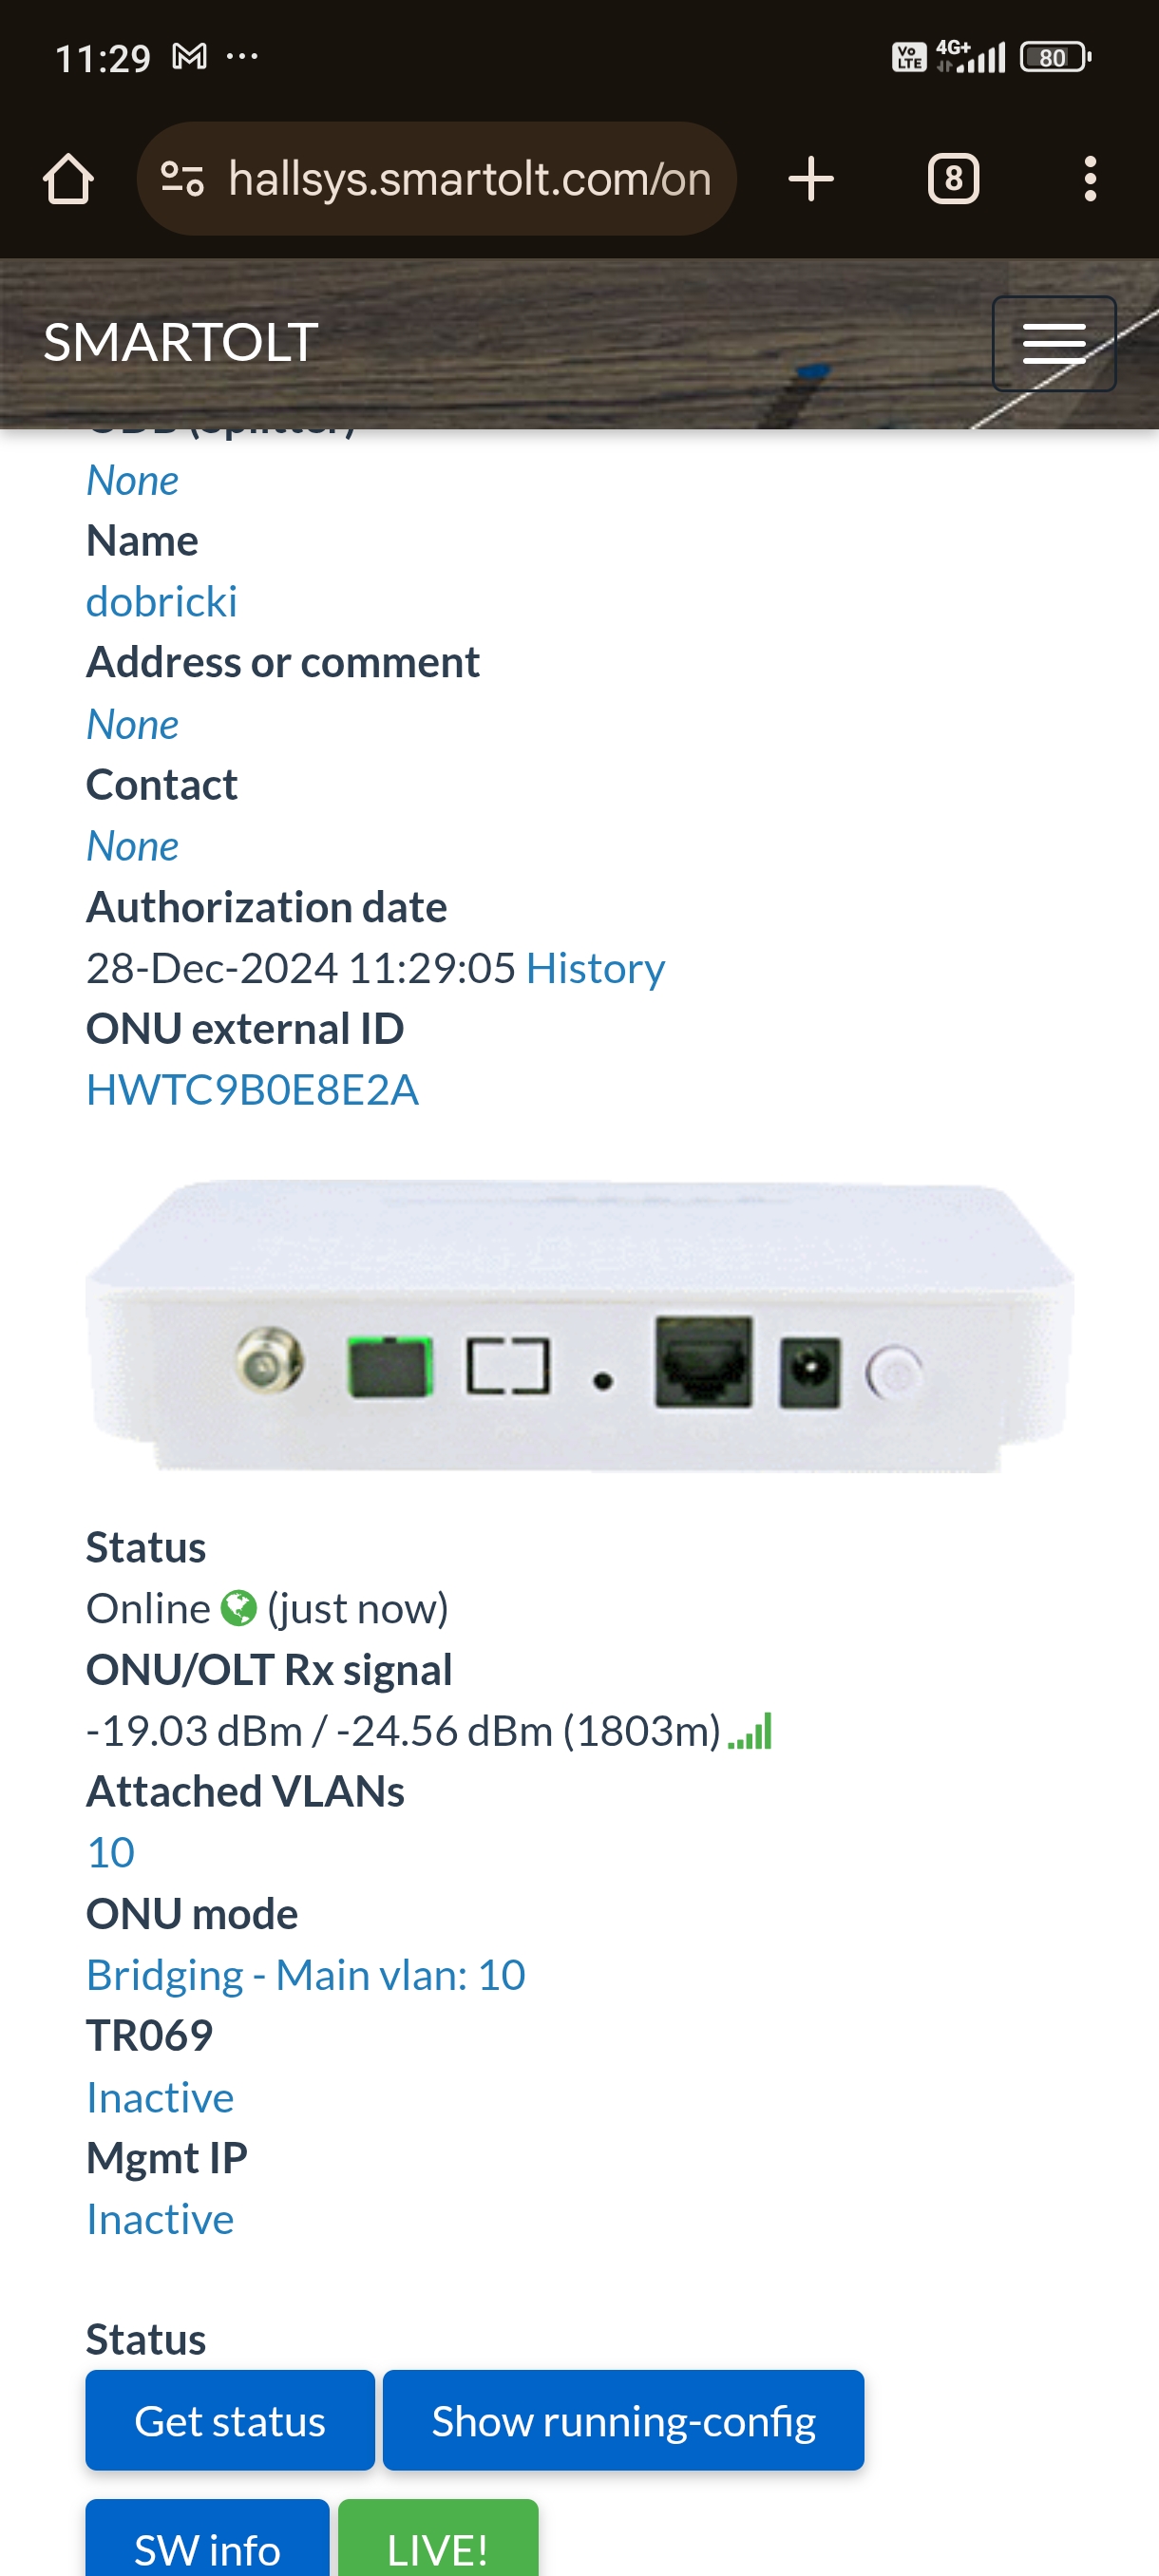Change ONU mode Bridging - Main vlan: 10

305,1975
